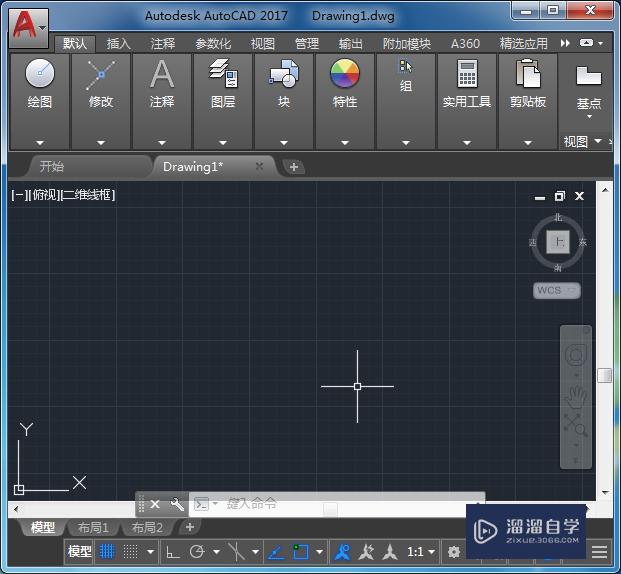This screenshot has height=574, width=621.
Task: Click the [-] viewport control label
Action: pos(19,195)
